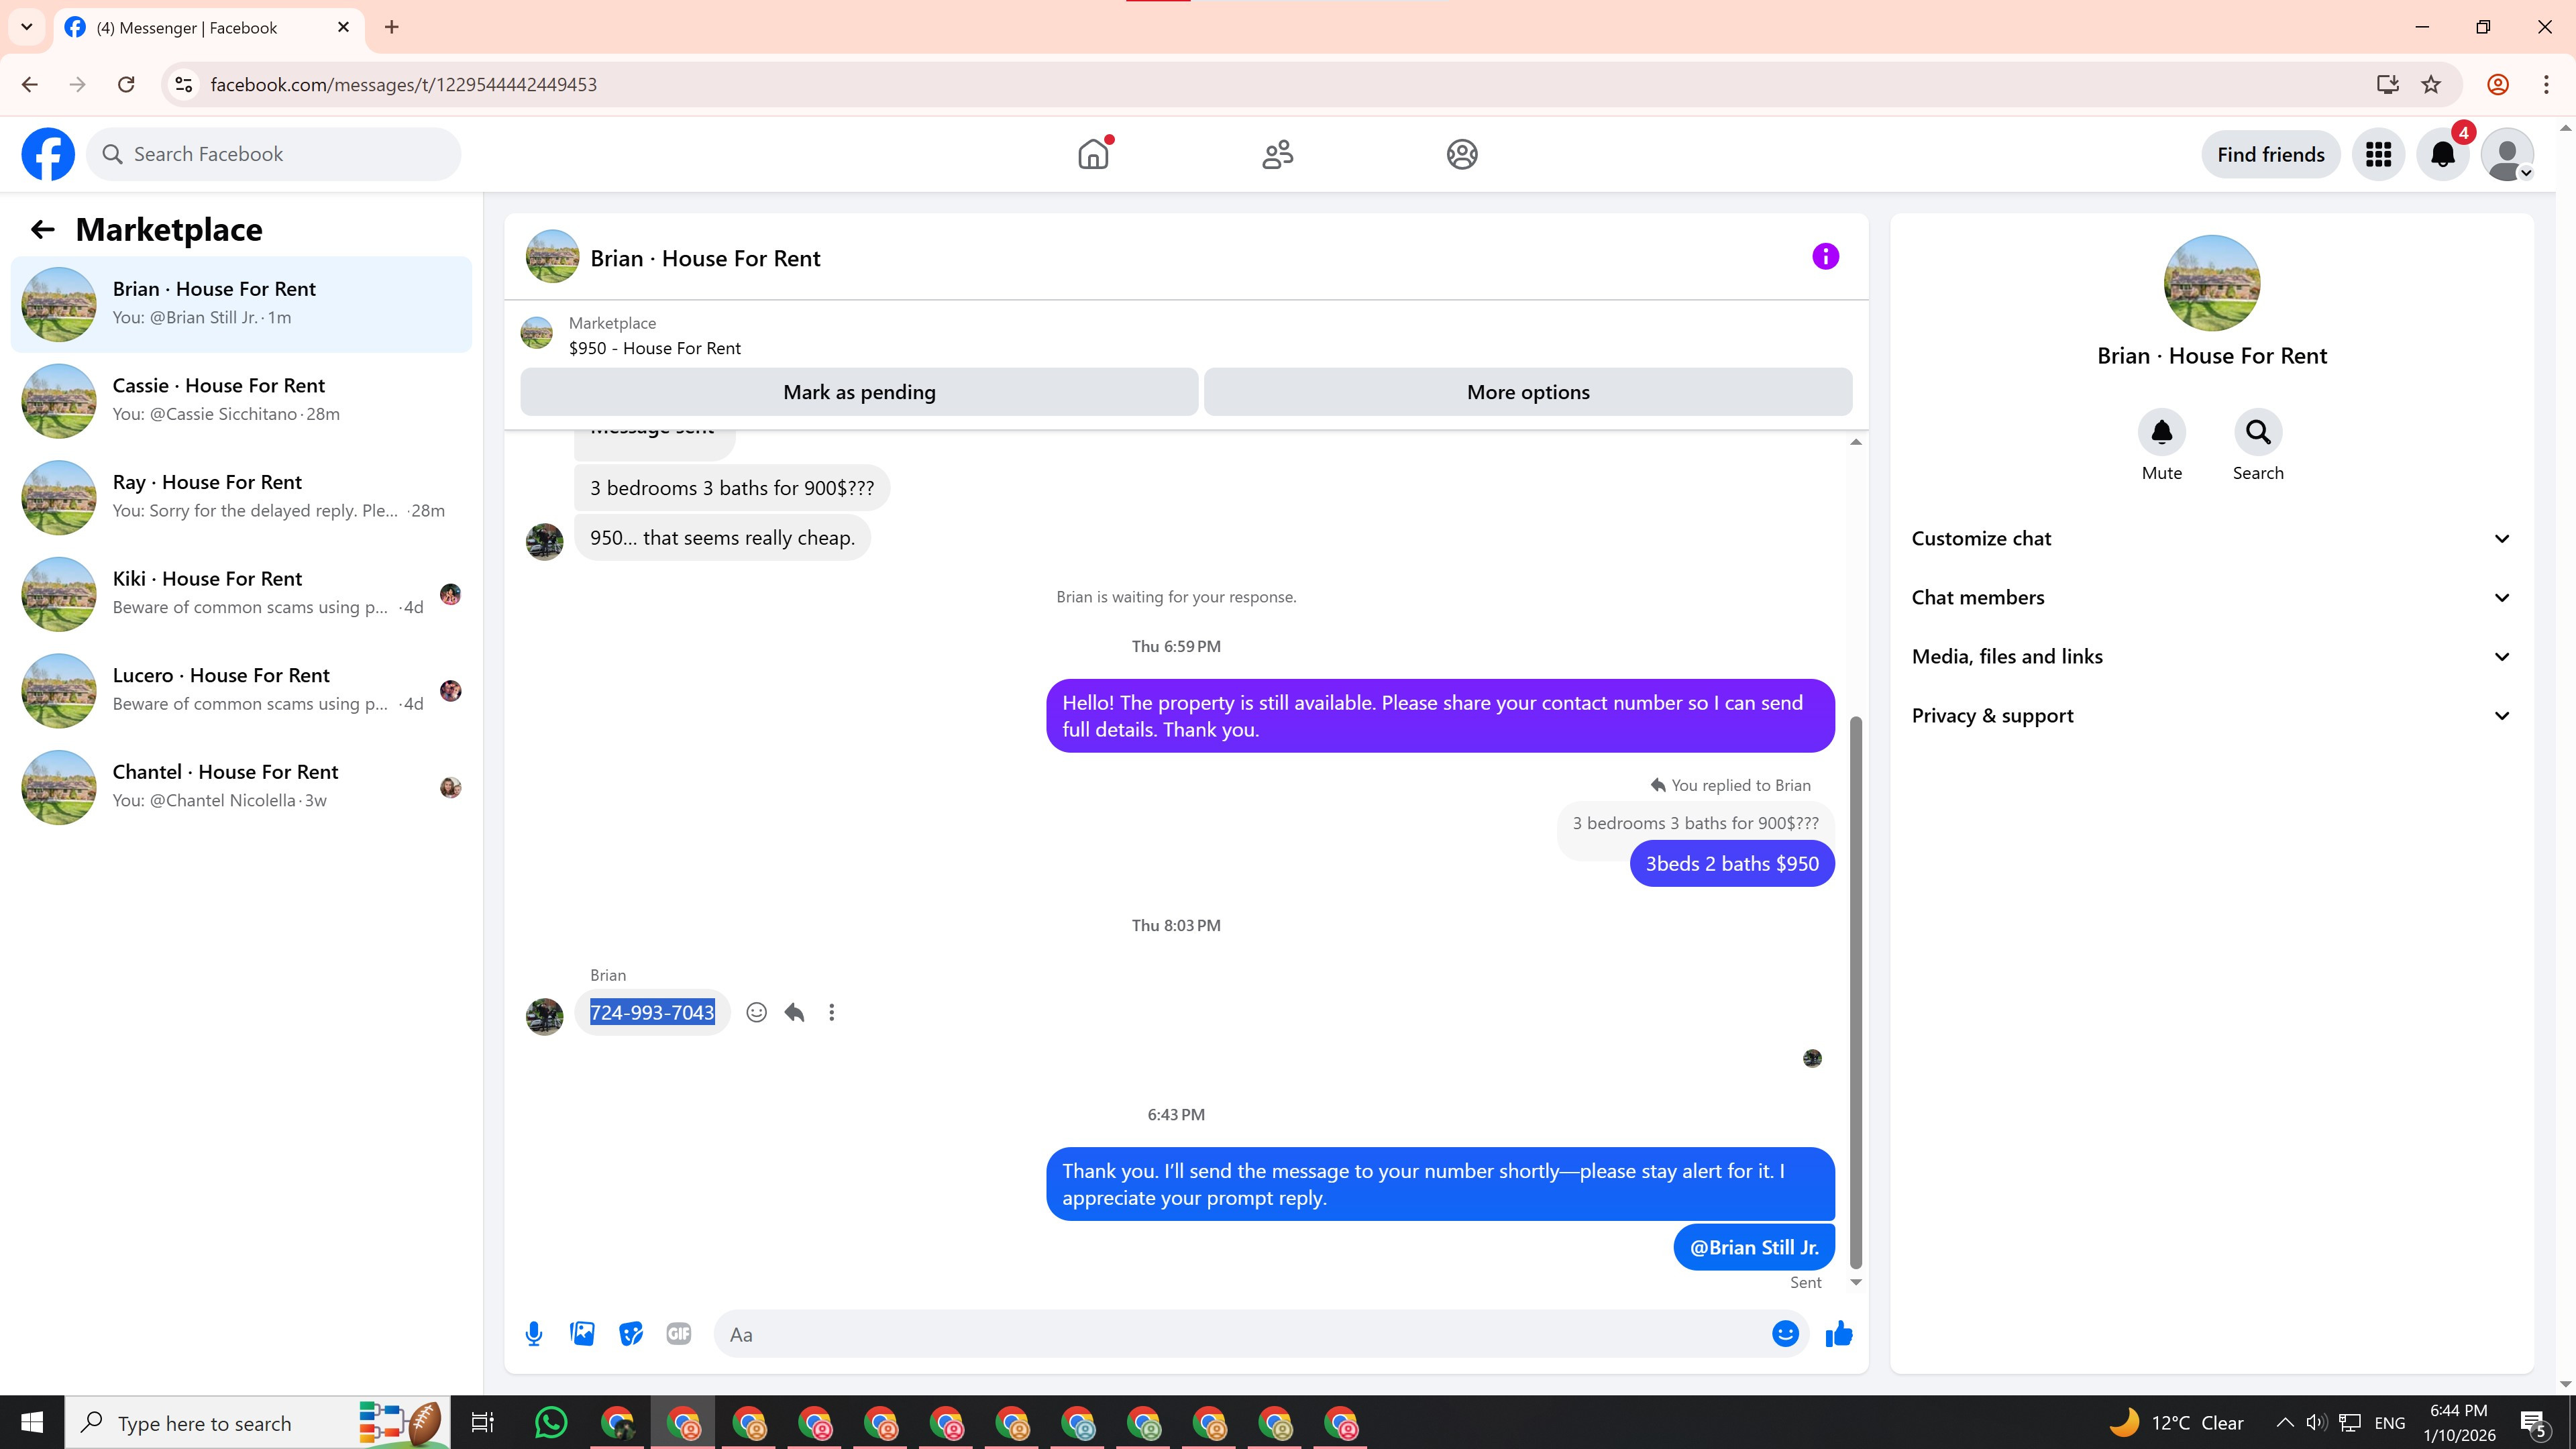Open the GIF picker
2576x1449 pixels.
pos(678,1334)
